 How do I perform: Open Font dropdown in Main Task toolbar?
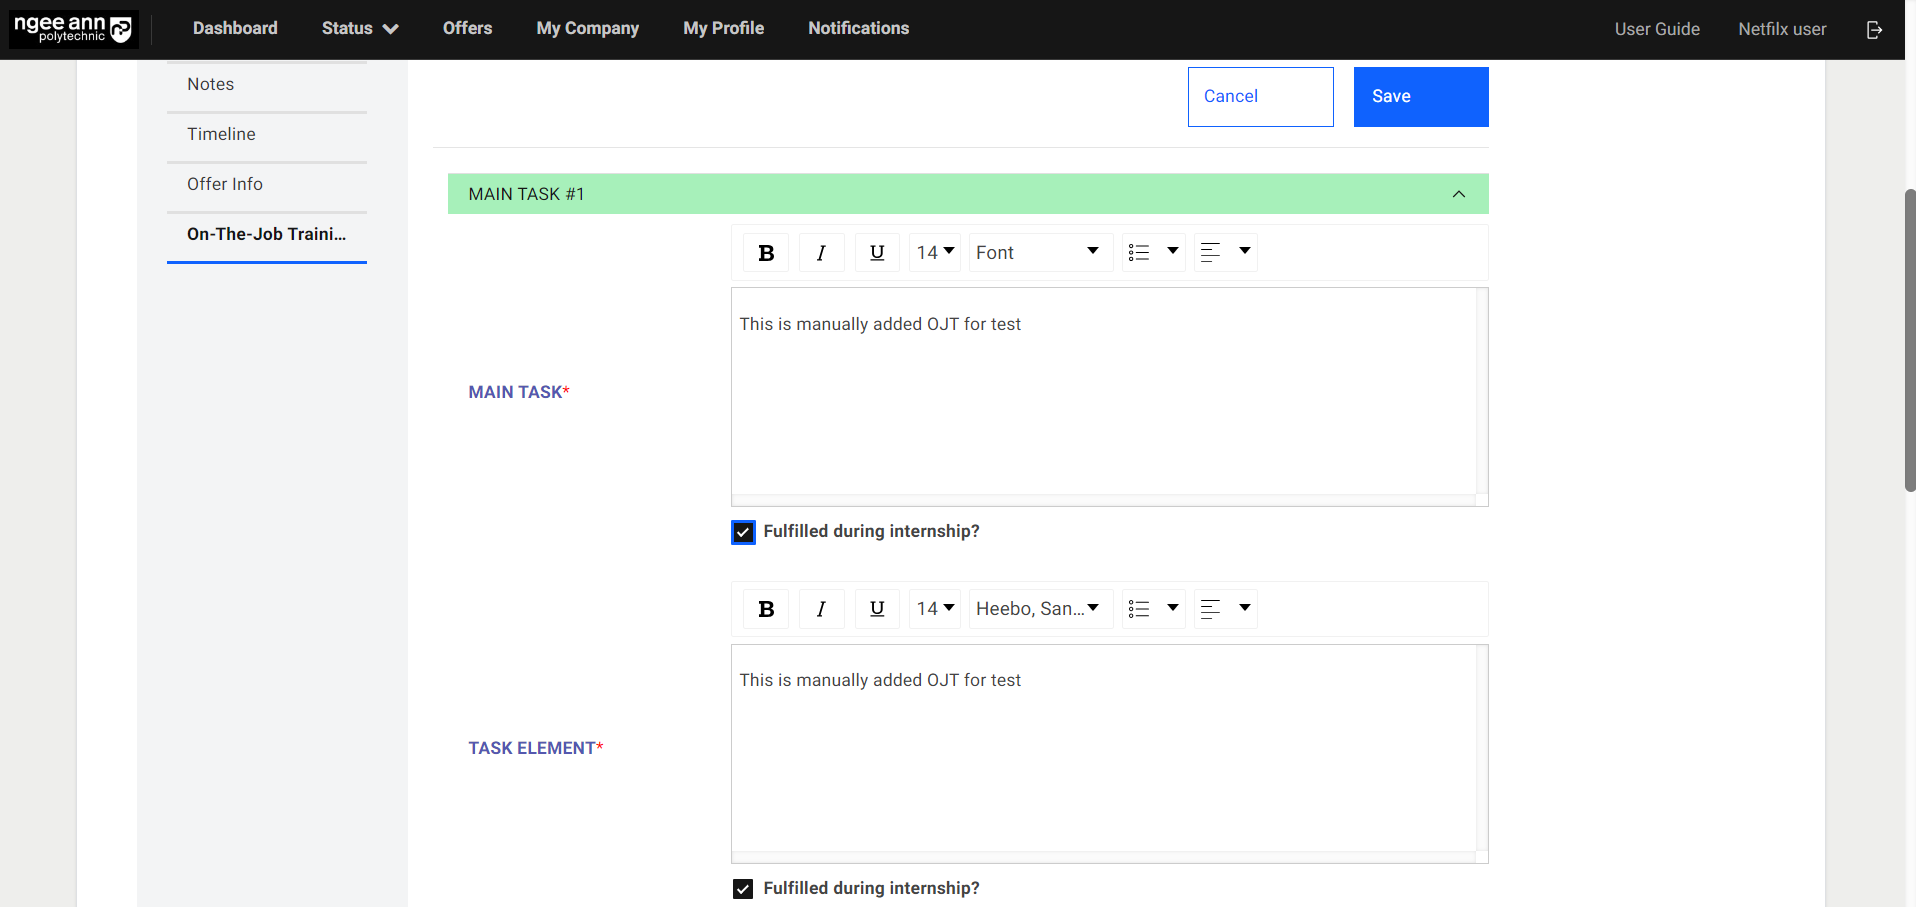tap(1038, 253)
